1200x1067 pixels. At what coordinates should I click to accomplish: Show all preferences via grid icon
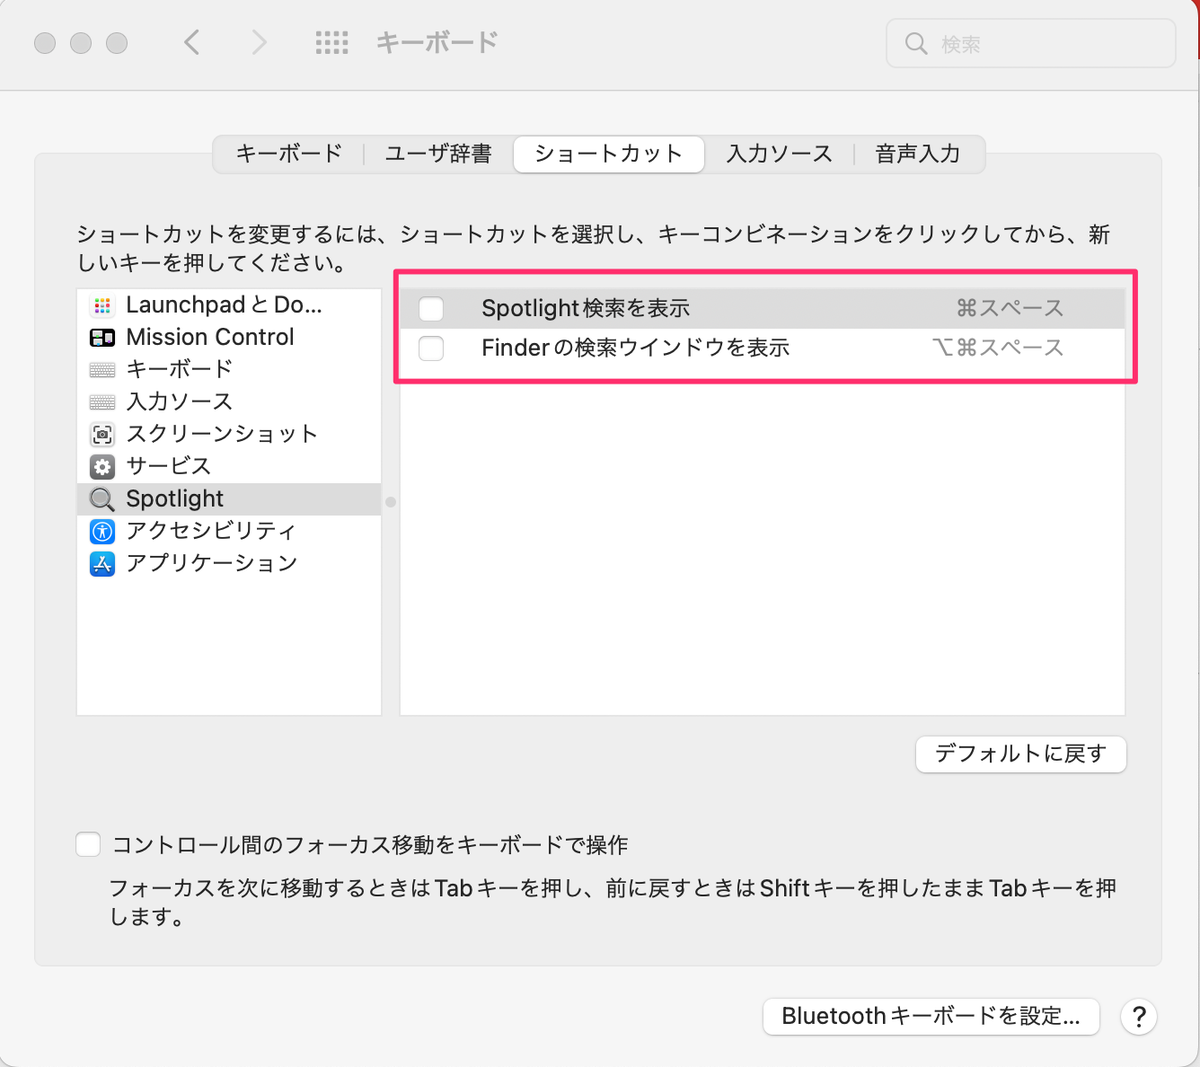pos(331,43)
